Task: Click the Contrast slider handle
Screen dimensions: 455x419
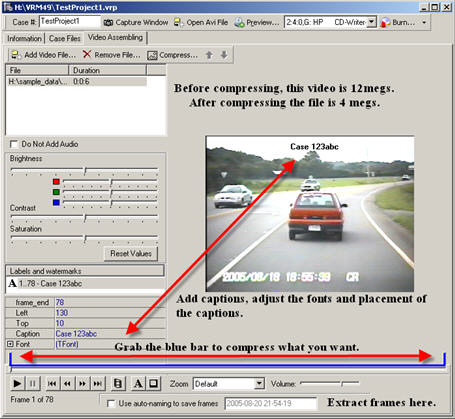Action: 85,218
